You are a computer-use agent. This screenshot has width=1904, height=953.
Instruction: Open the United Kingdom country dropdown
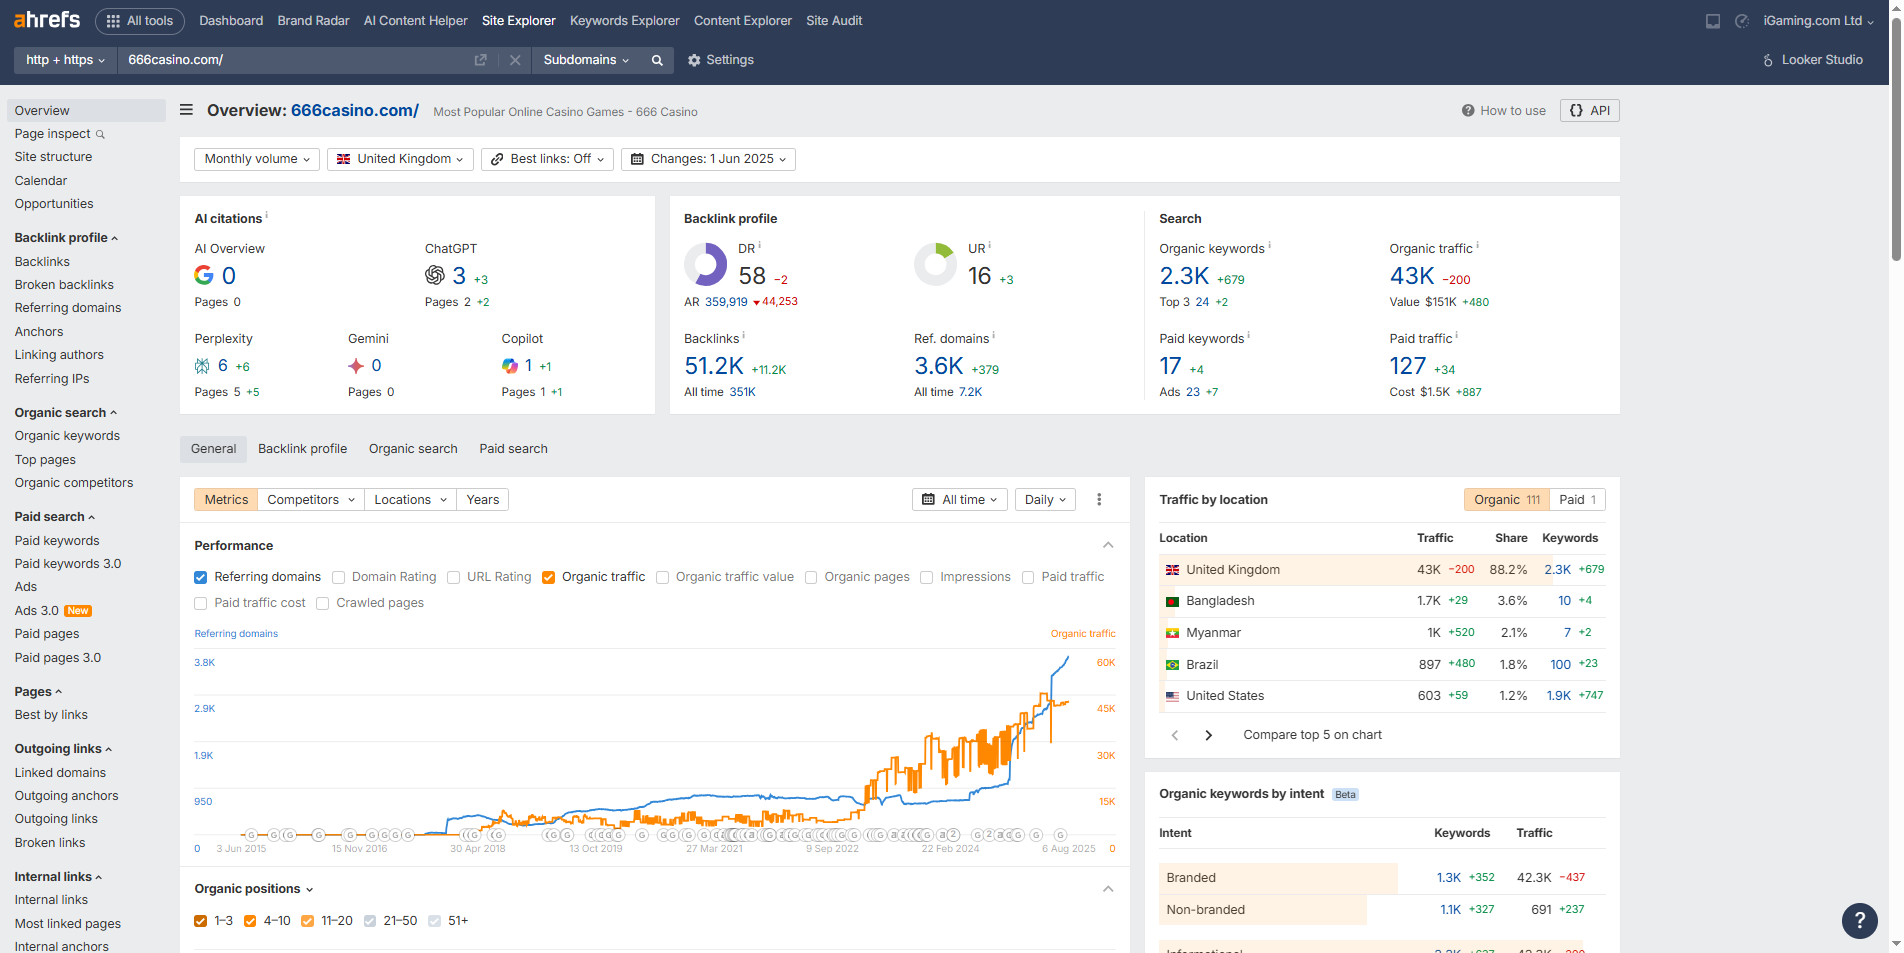(400, 159)
